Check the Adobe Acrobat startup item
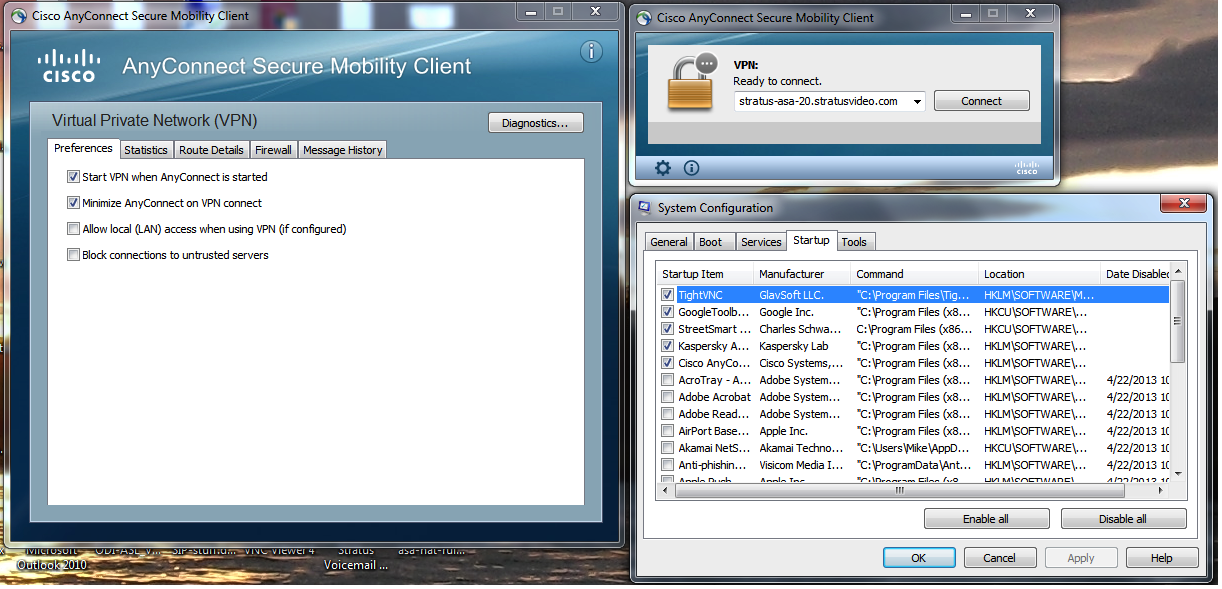This screenshot has width=1222, height=589. [x=667, y=397]
